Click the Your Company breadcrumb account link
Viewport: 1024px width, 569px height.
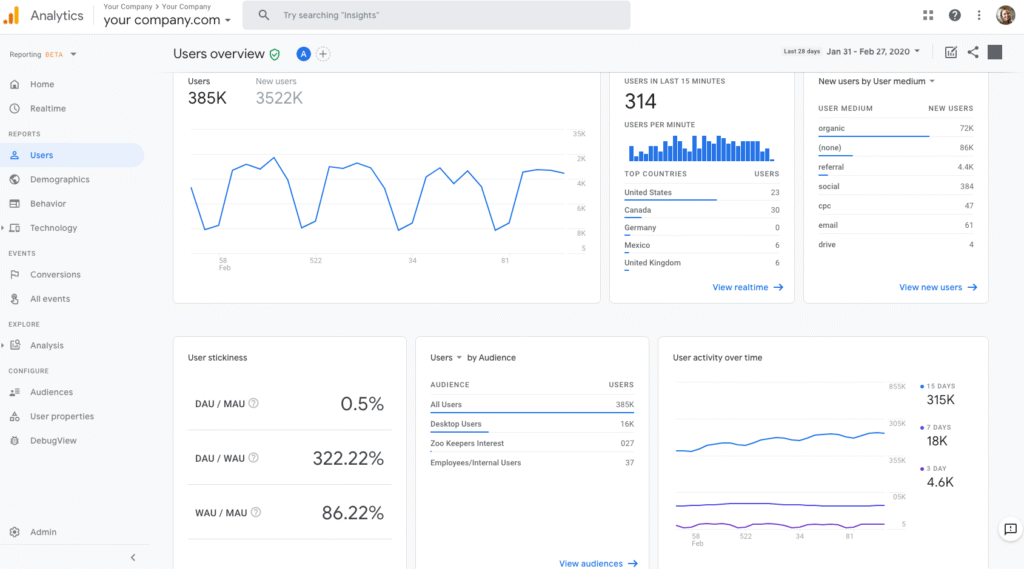pyautogui.click(x=127, y=7)
